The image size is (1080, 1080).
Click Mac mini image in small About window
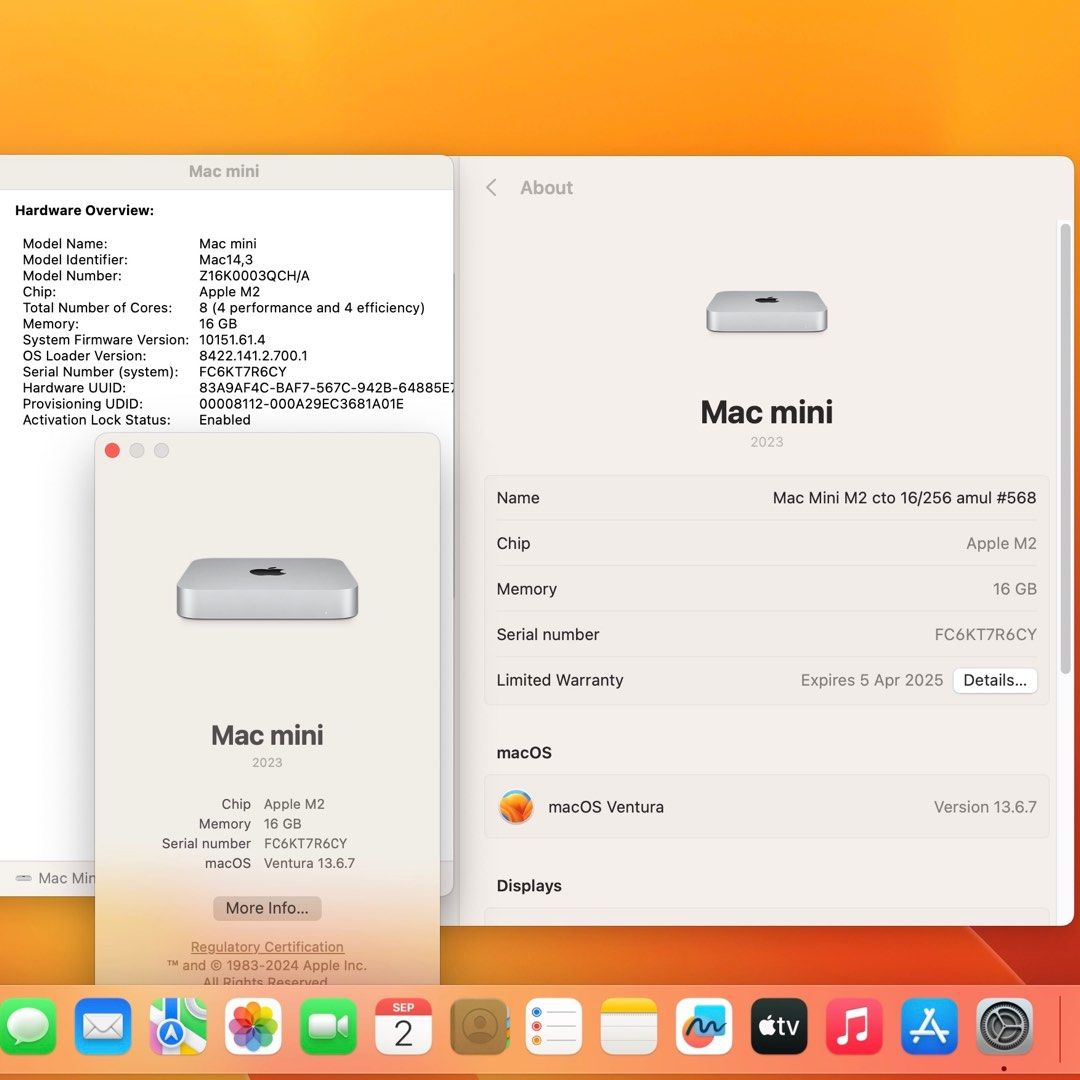pyautogui.click(x=267, y=588)
